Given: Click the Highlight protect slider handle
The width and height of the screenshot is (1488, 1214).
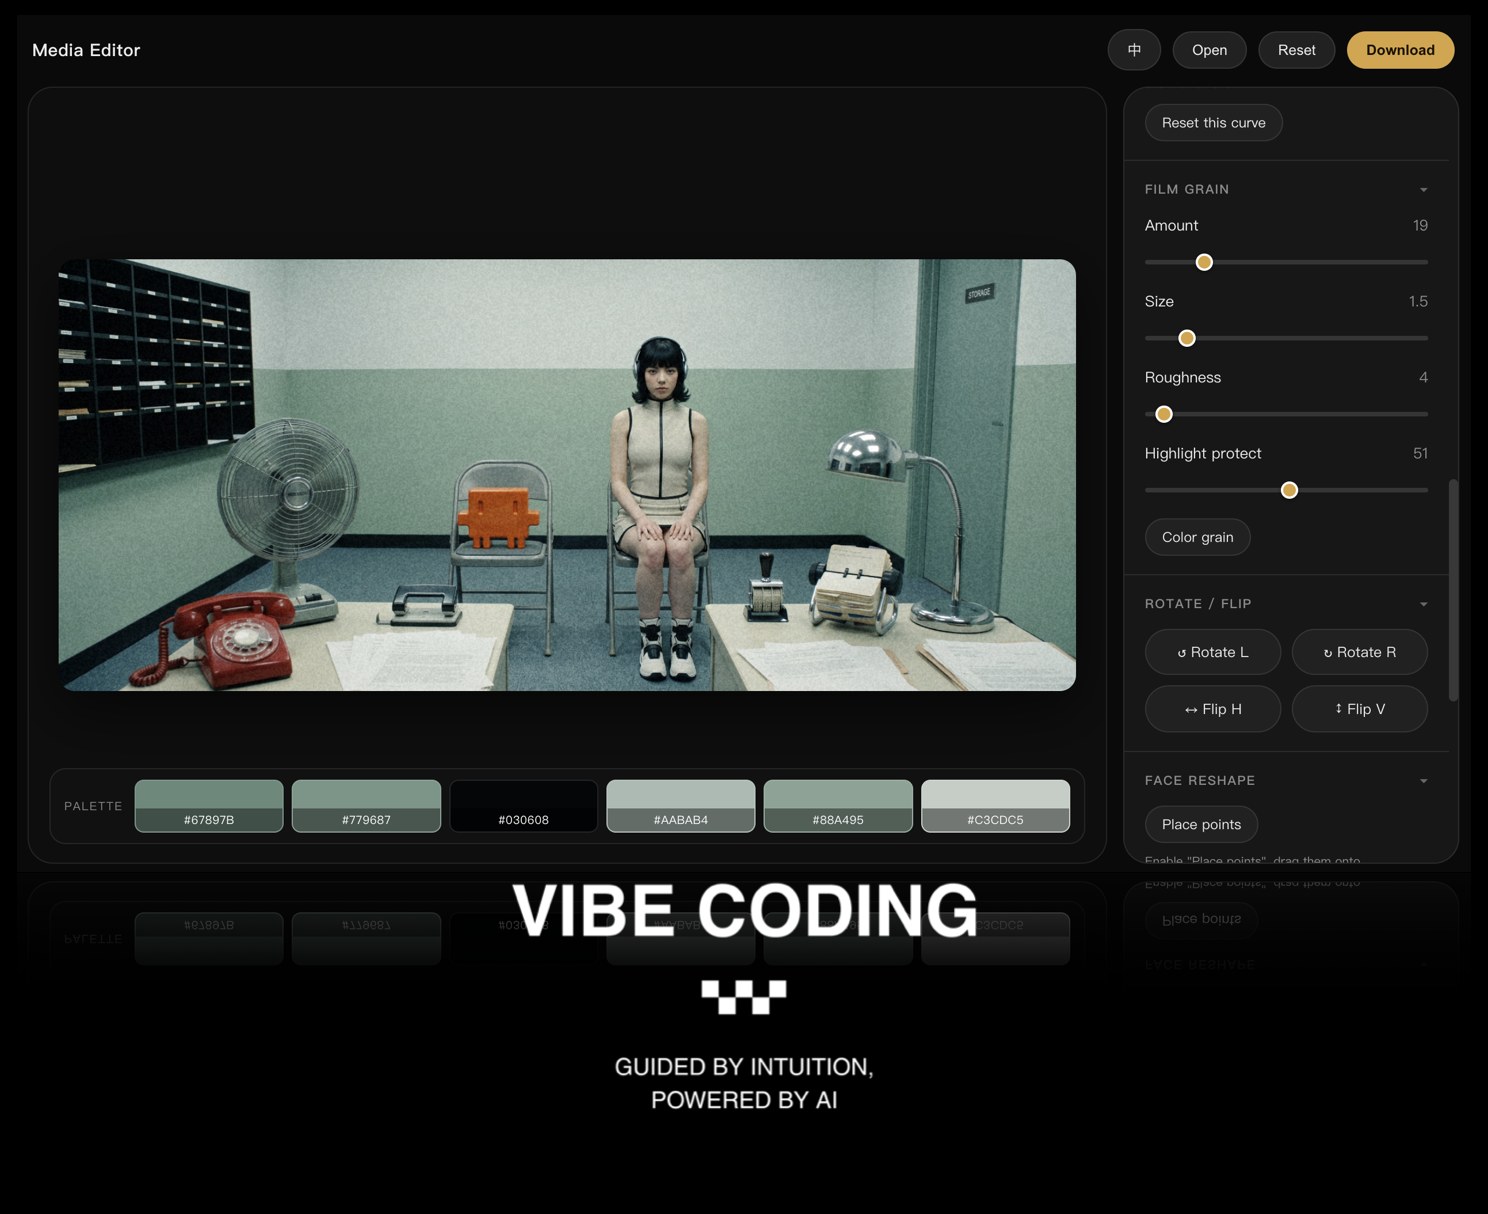Looking at the screenshot, I should click(x=1289, y=490).
